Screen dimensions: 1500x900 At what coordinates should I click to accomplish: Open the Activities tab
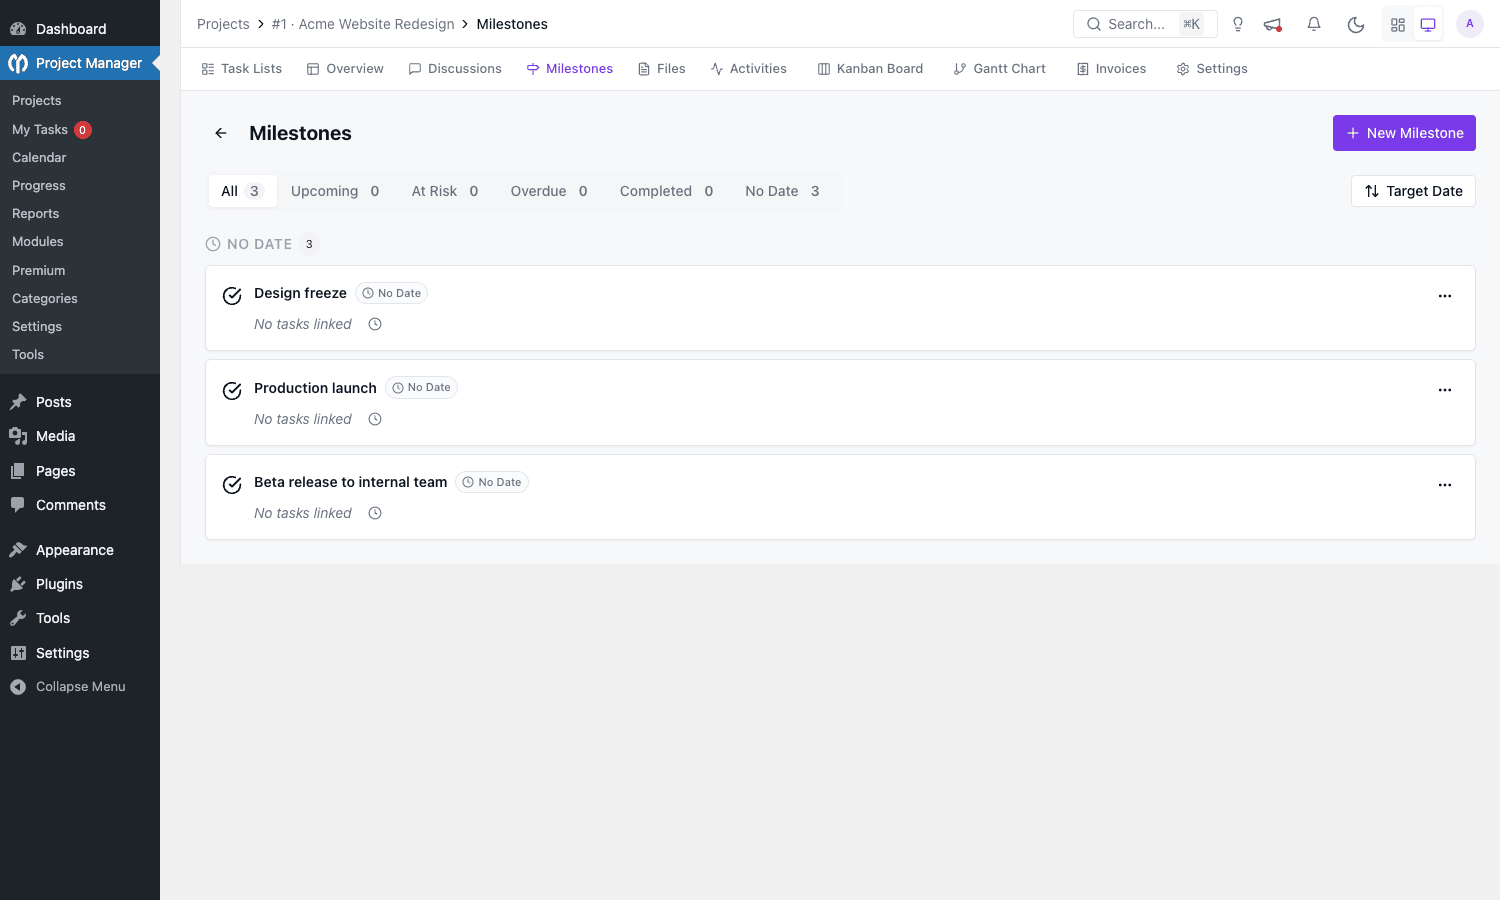coord(749,69)
